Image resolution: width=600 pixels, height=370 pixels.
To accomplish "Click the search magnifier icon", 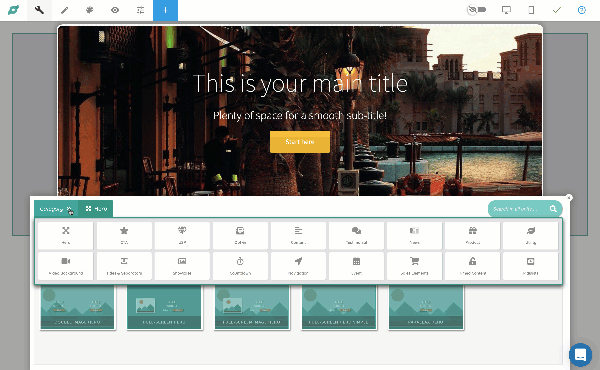I will point(553,209).
